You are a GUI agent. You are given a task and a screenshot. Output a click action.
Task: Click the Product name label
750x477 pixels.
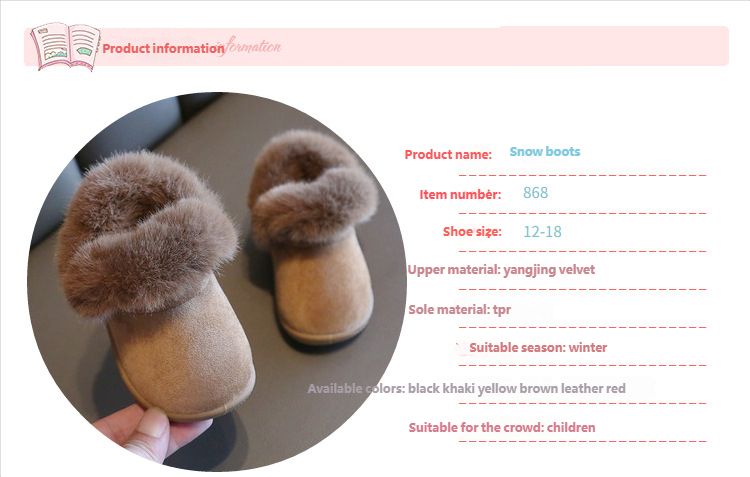point(448,155)
